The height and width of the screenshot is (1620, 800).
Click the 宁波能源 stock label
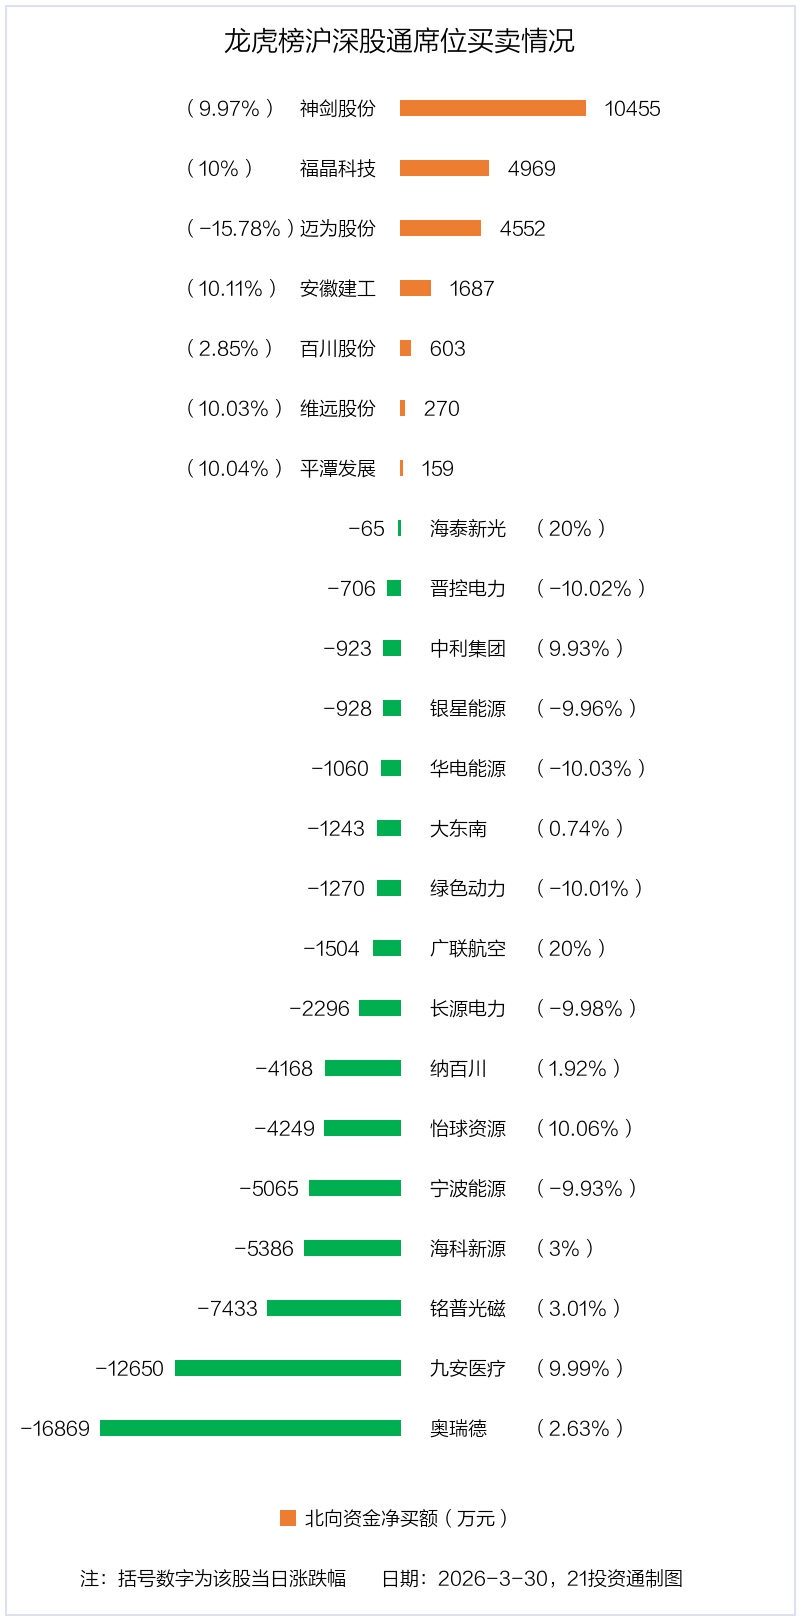point(468,1188)
